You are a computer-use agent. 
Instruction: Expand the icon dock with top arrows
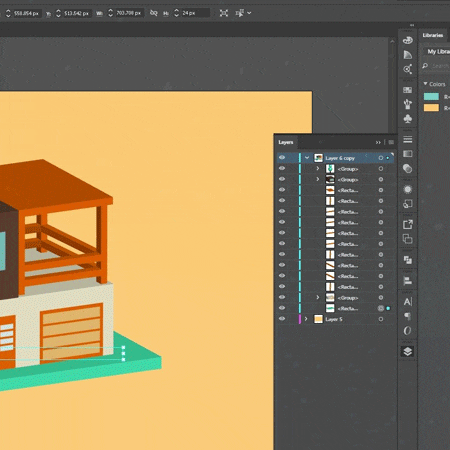[412, 25]
